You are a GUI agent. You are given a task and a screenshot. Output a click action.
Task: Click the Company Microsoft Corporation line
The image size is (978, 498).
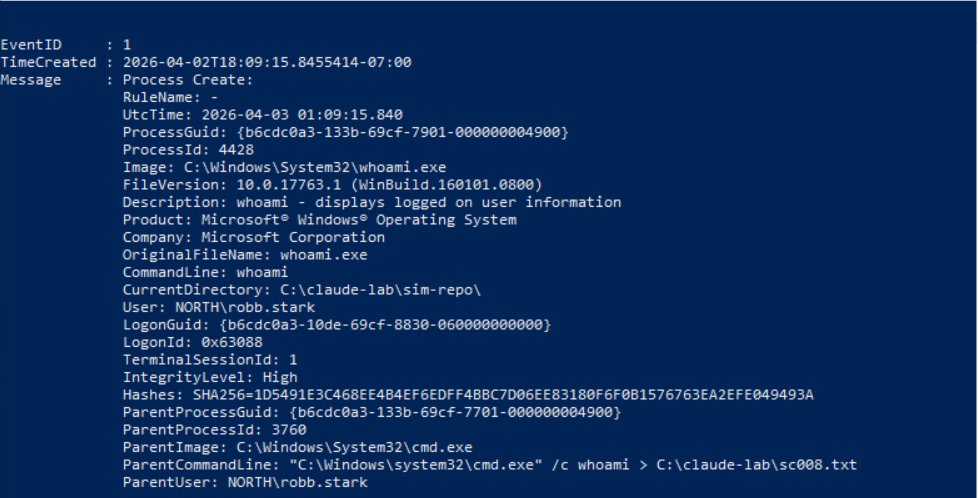[253, 237]
